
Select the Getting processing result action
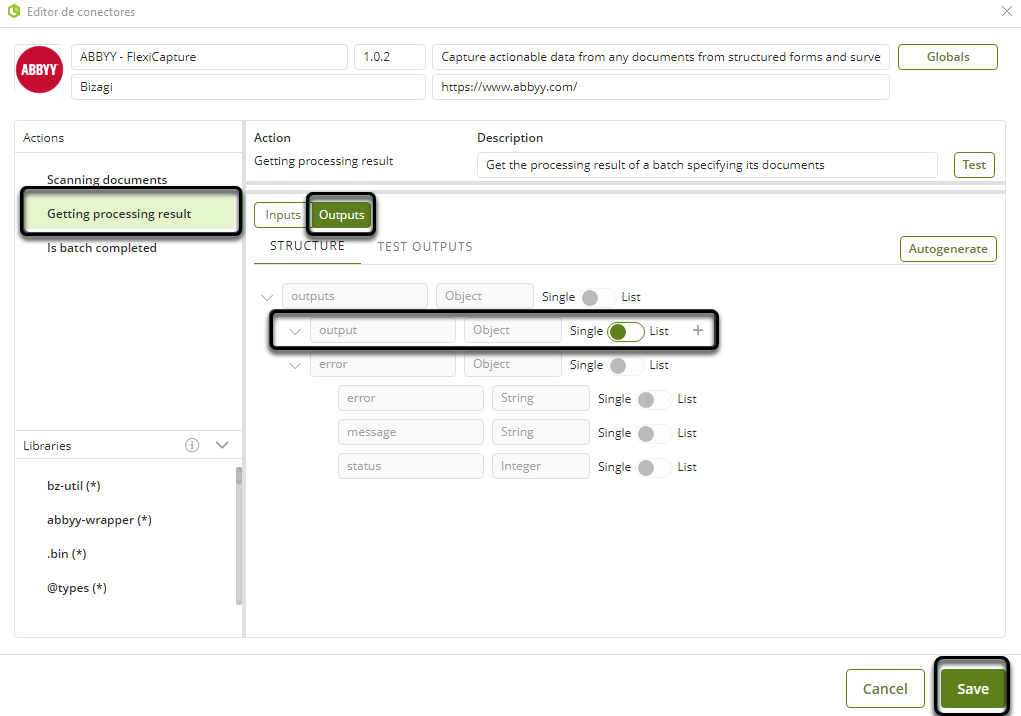coord(130,213)
